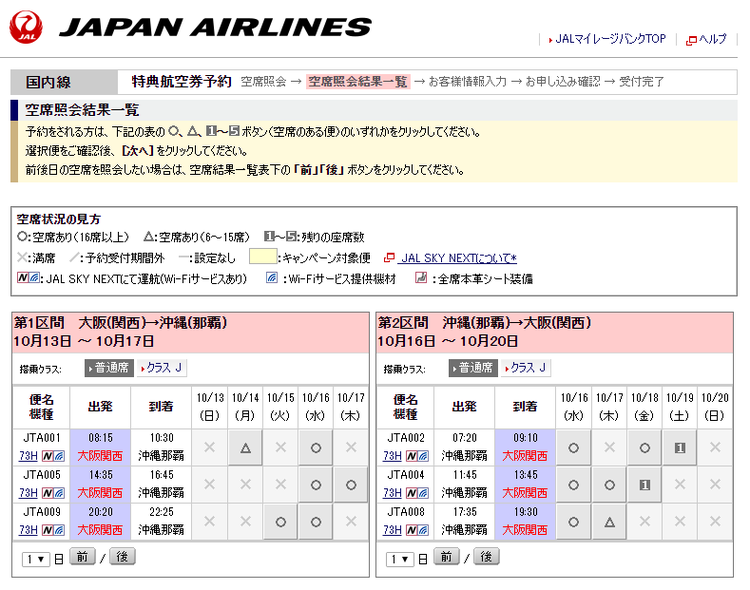This screenshot has height=590, width=750.
Task: Select JTA004 circle availability on 10/17
Action: (609, 485)
